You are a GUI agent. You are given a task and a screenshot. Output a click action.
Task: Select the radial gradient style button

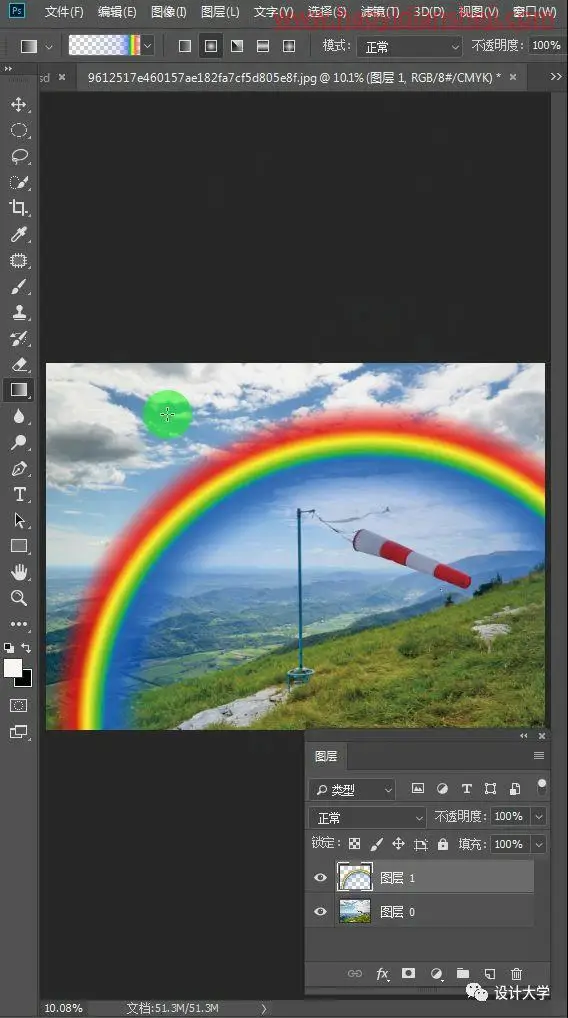coord(211,46)
